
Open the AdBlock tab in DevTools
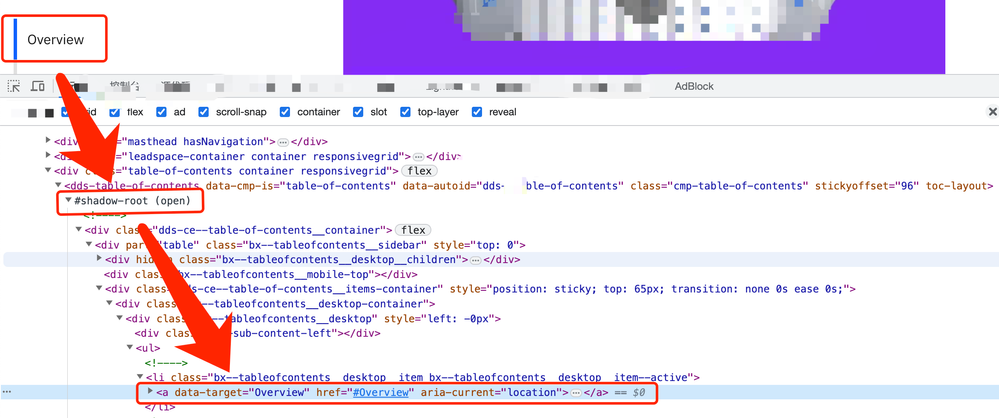694,87
